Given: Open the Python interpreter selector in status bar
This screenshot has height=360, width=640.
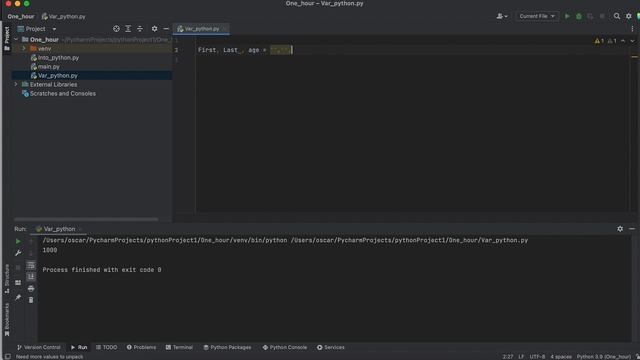Looking at the screenshot, I should pos(604,357).
